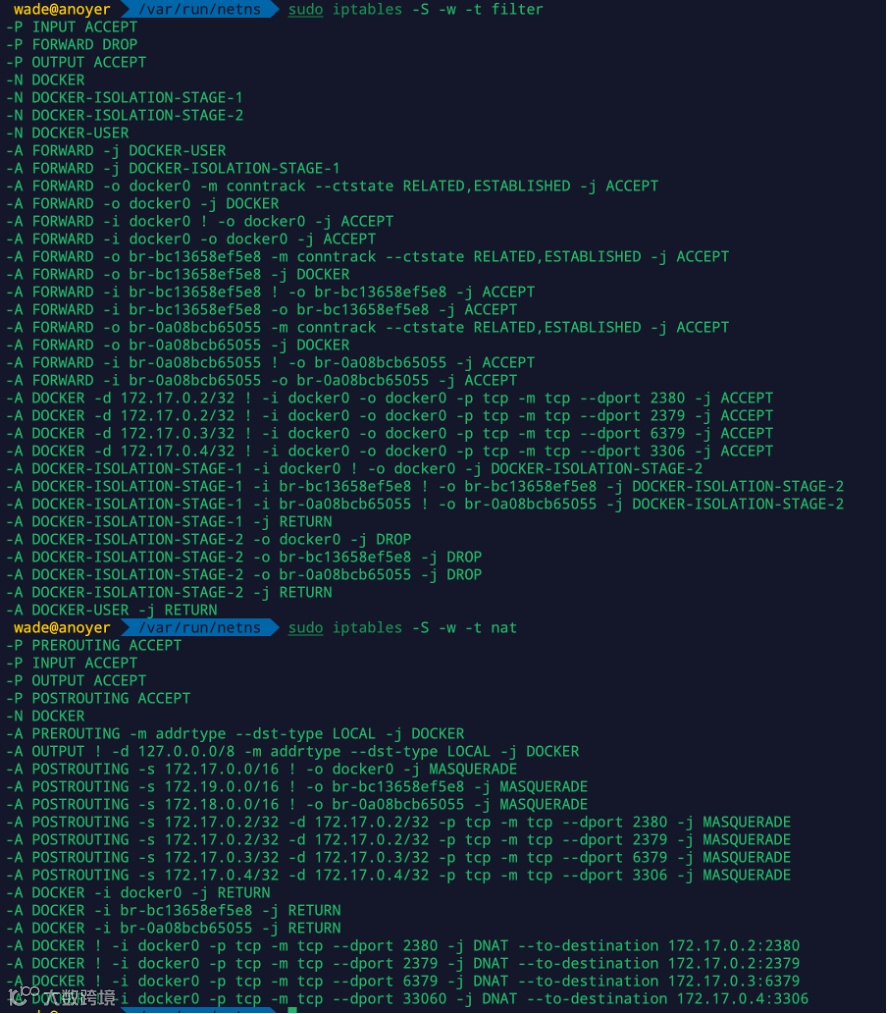The width and height of the screenshot is (887, 1014).
Task: Click '-A FORWARD -o br-0a08bcb65055 -j DOCKER'
Action: (178, 345)
